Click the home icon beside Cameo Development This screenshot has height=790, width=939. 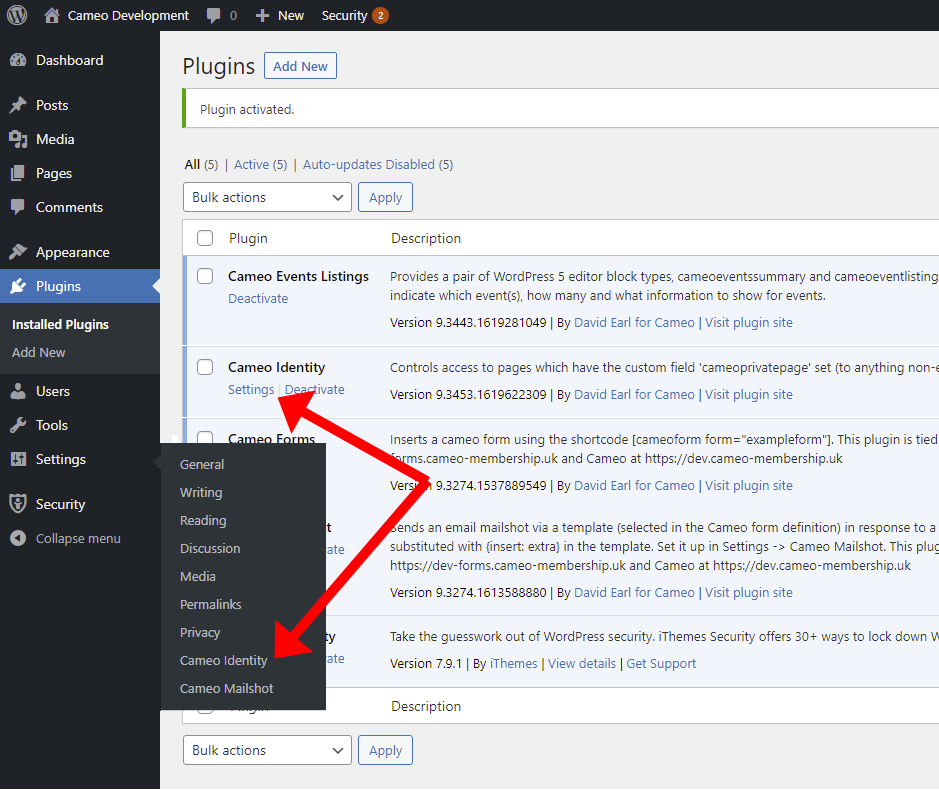pyautogui.click(x=52, y=15)
